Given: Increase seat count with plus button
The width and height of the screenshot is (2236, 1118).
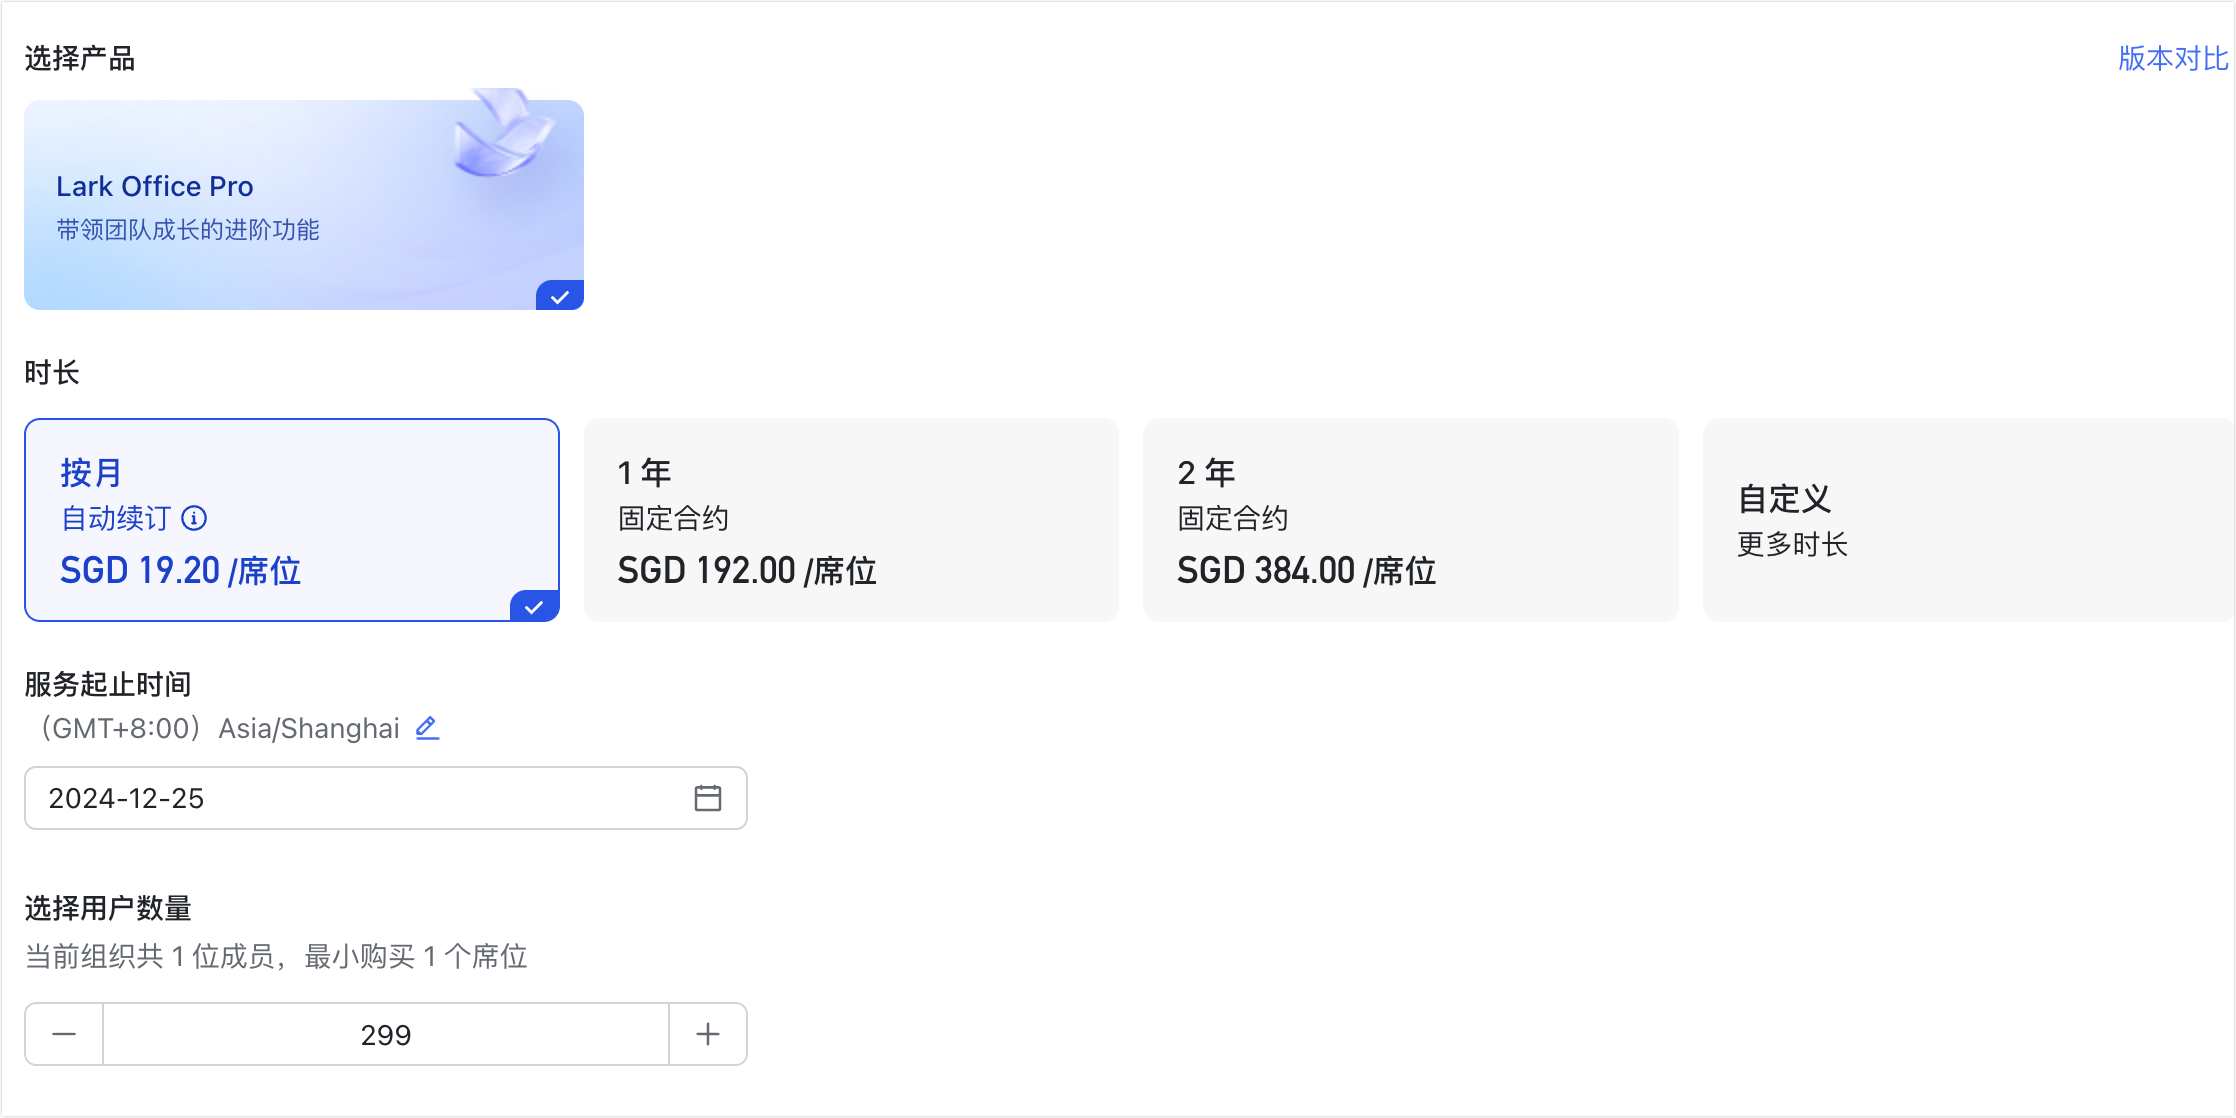Looking at the screenshot, I should click(708, 1034).
